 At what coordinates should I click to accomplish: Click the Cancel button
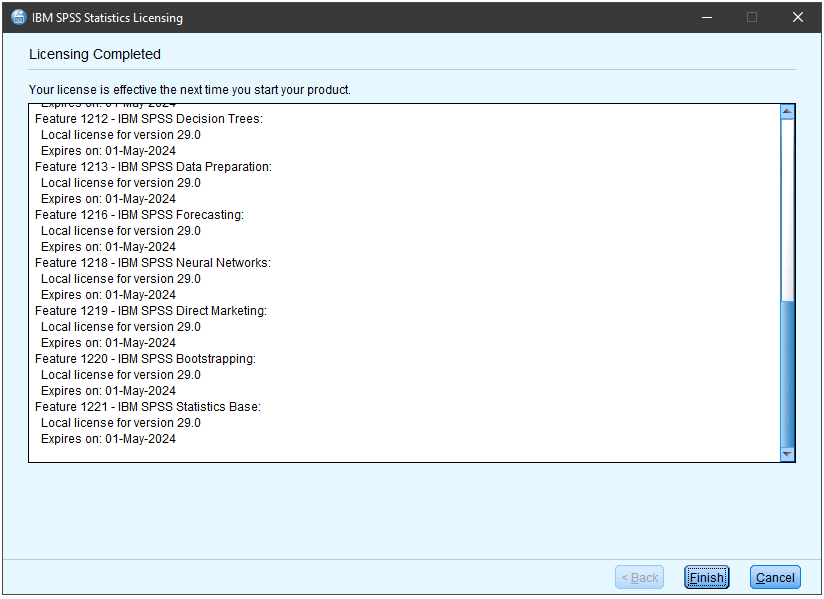tap(775, 577)
